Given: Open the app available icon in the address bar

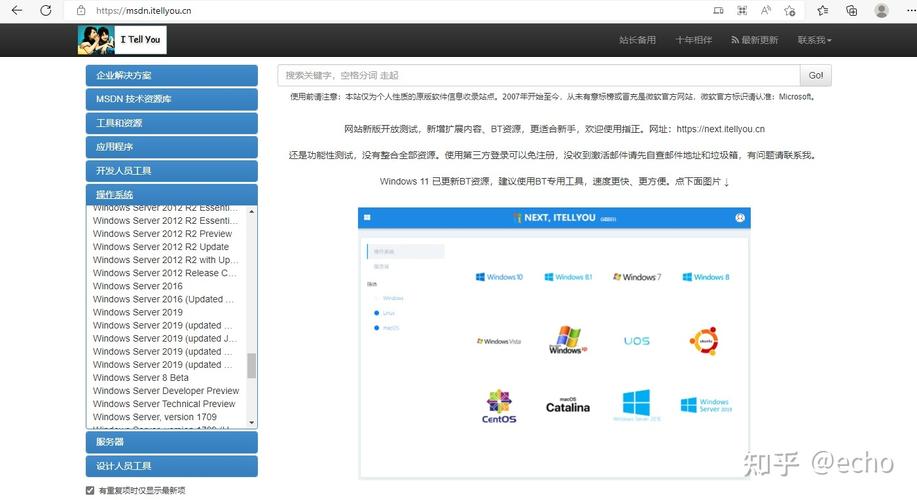Looking at the screenshot, I should 718,11.
